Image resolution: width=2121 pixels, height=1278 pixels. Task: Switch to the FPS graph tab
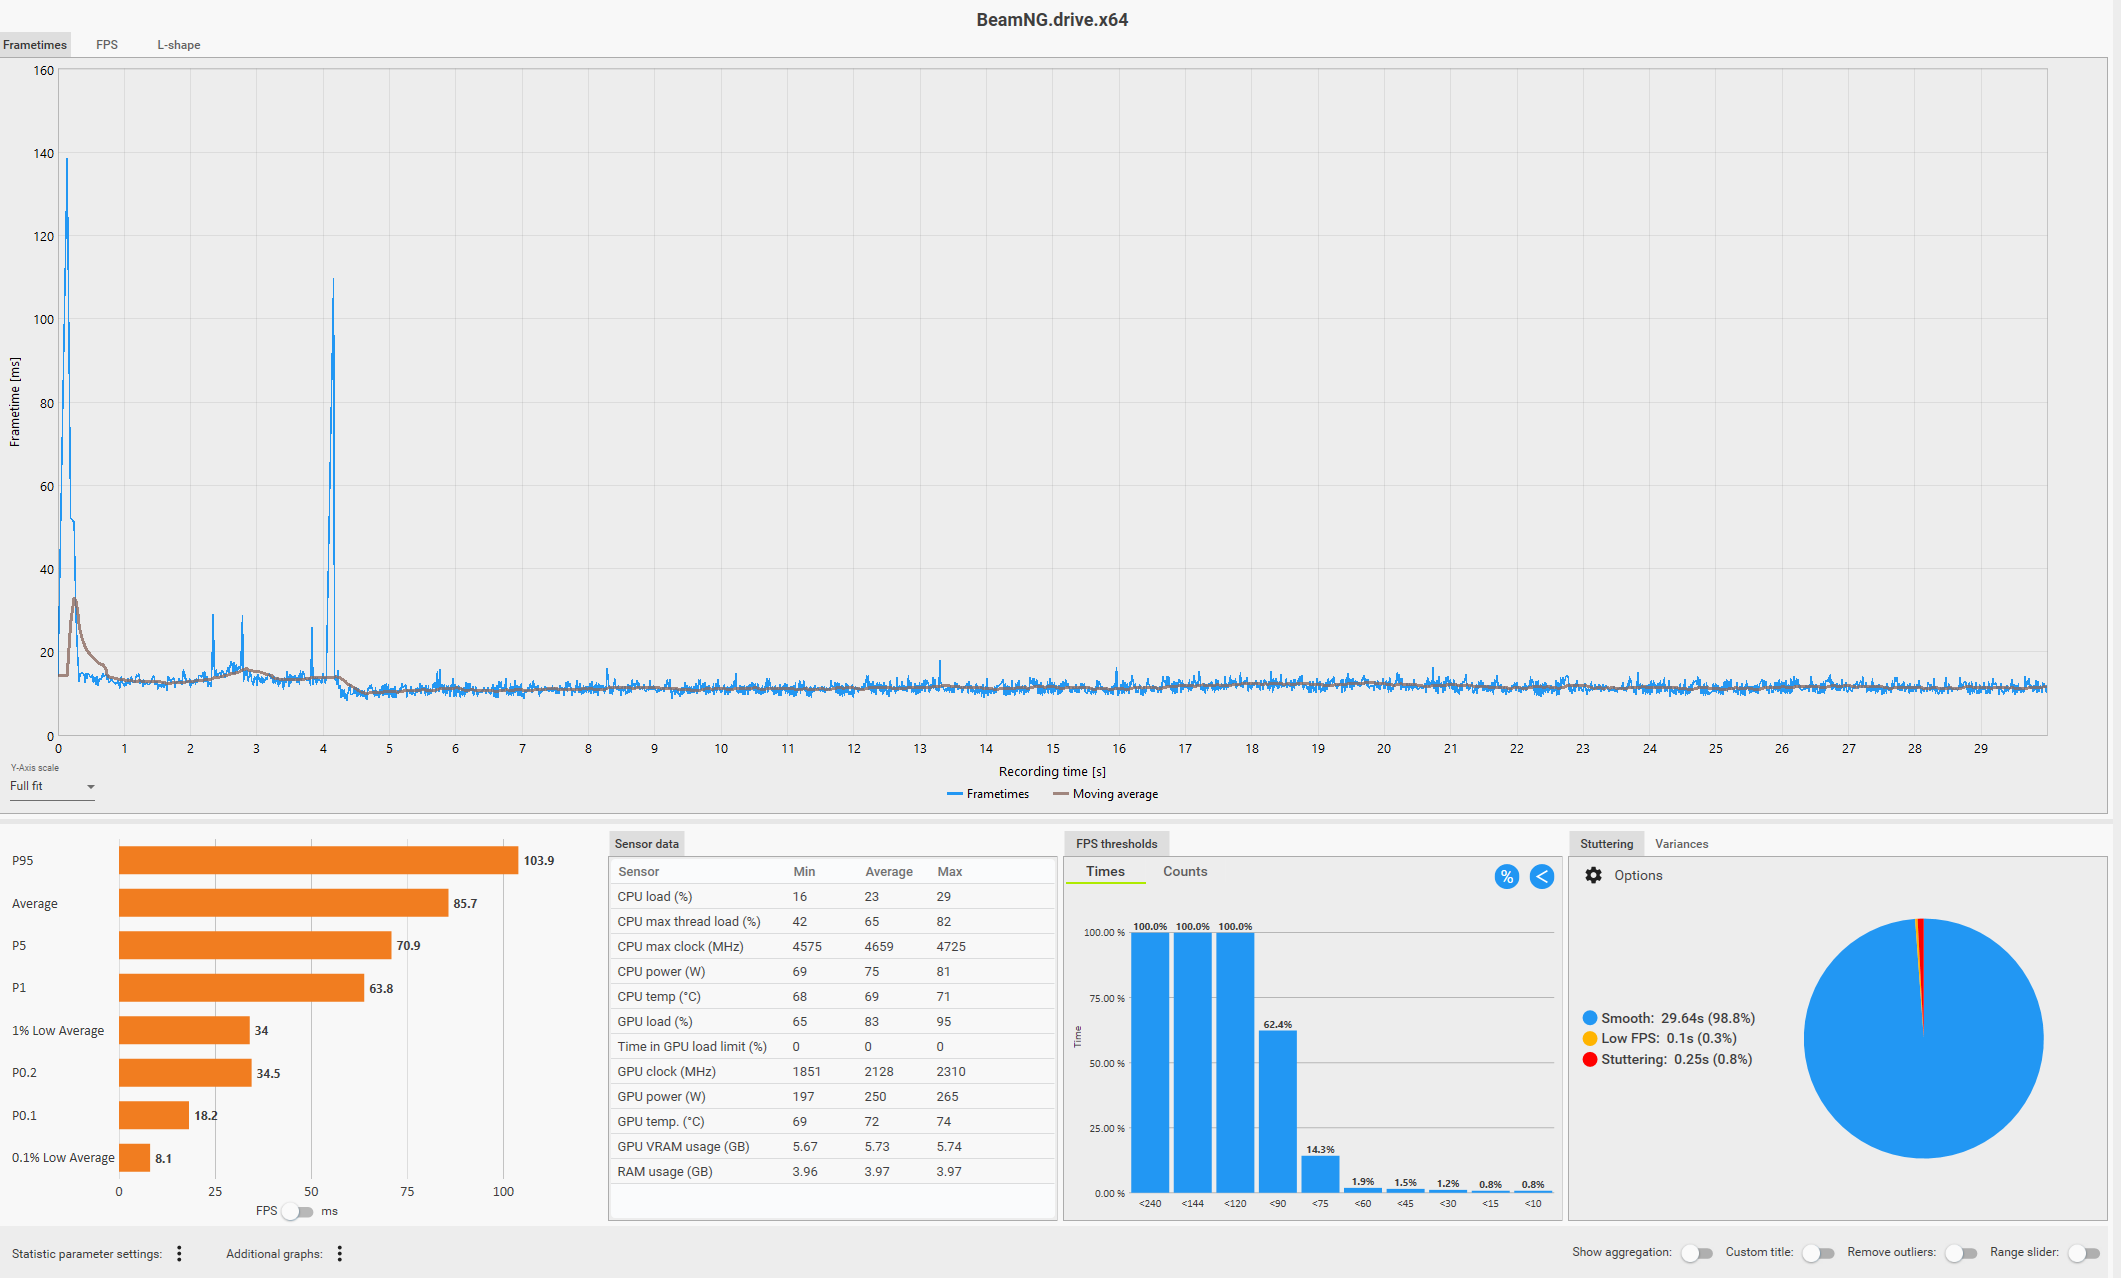(107, 45)
